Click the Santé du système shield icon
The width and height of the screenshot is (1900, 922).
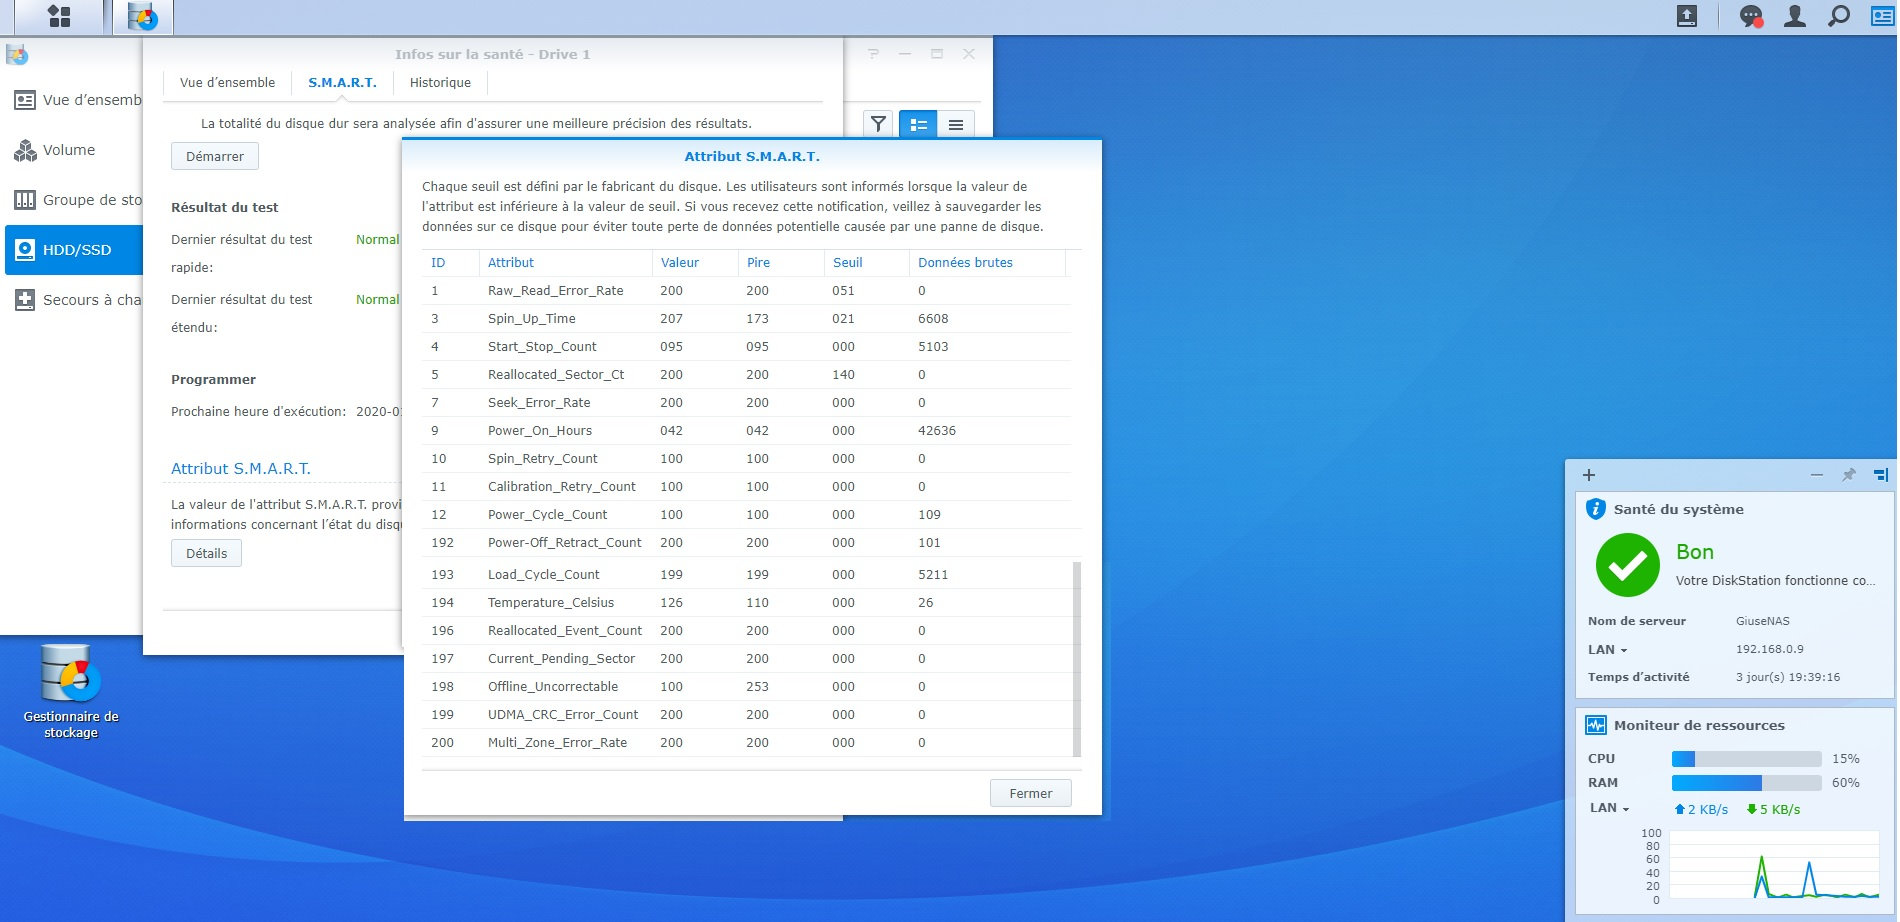1596,509
